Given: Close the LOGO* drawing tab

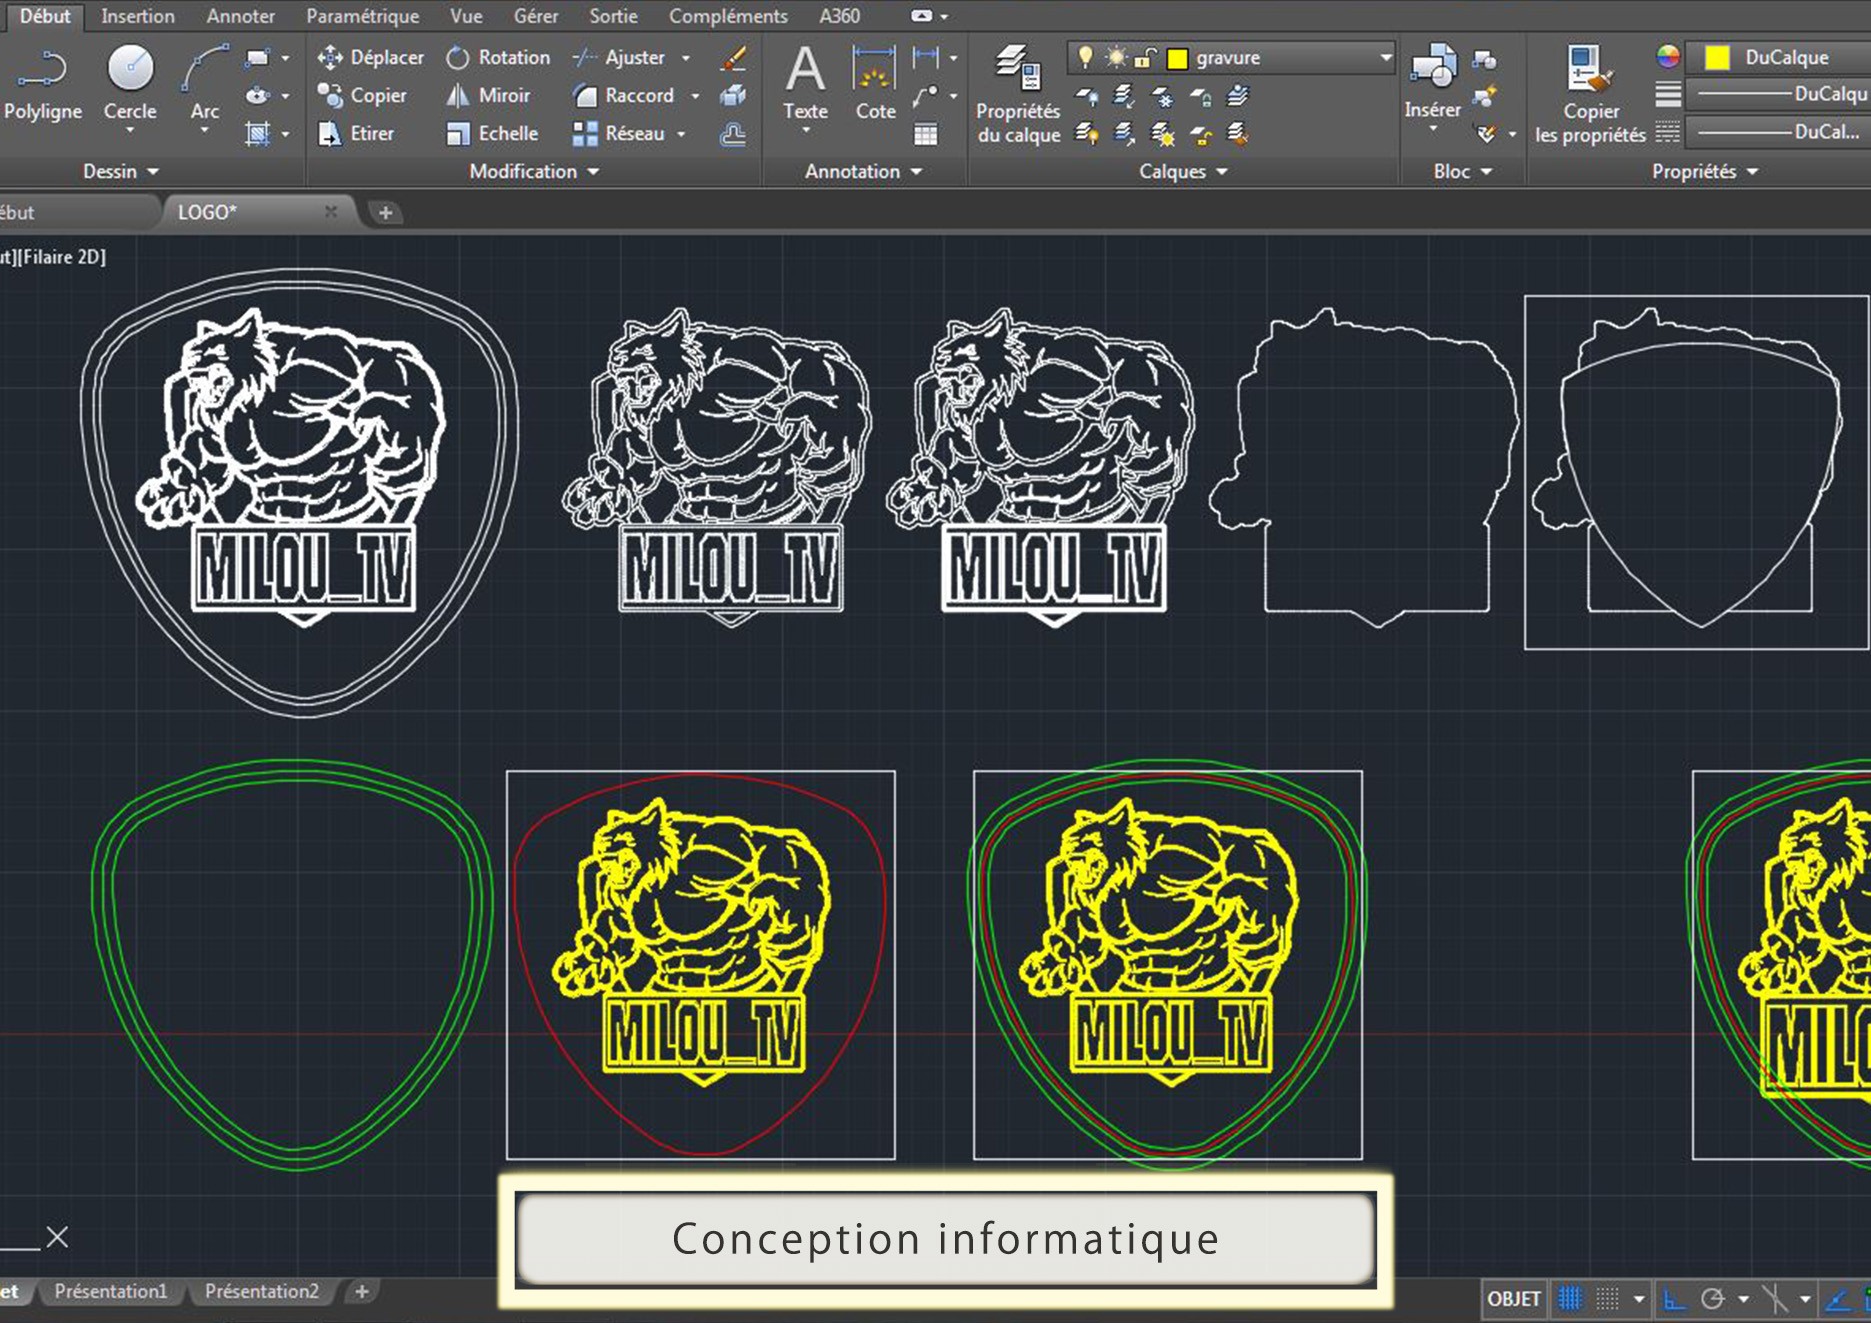Looking at the screenshot, I should click(x=331, y=212).
